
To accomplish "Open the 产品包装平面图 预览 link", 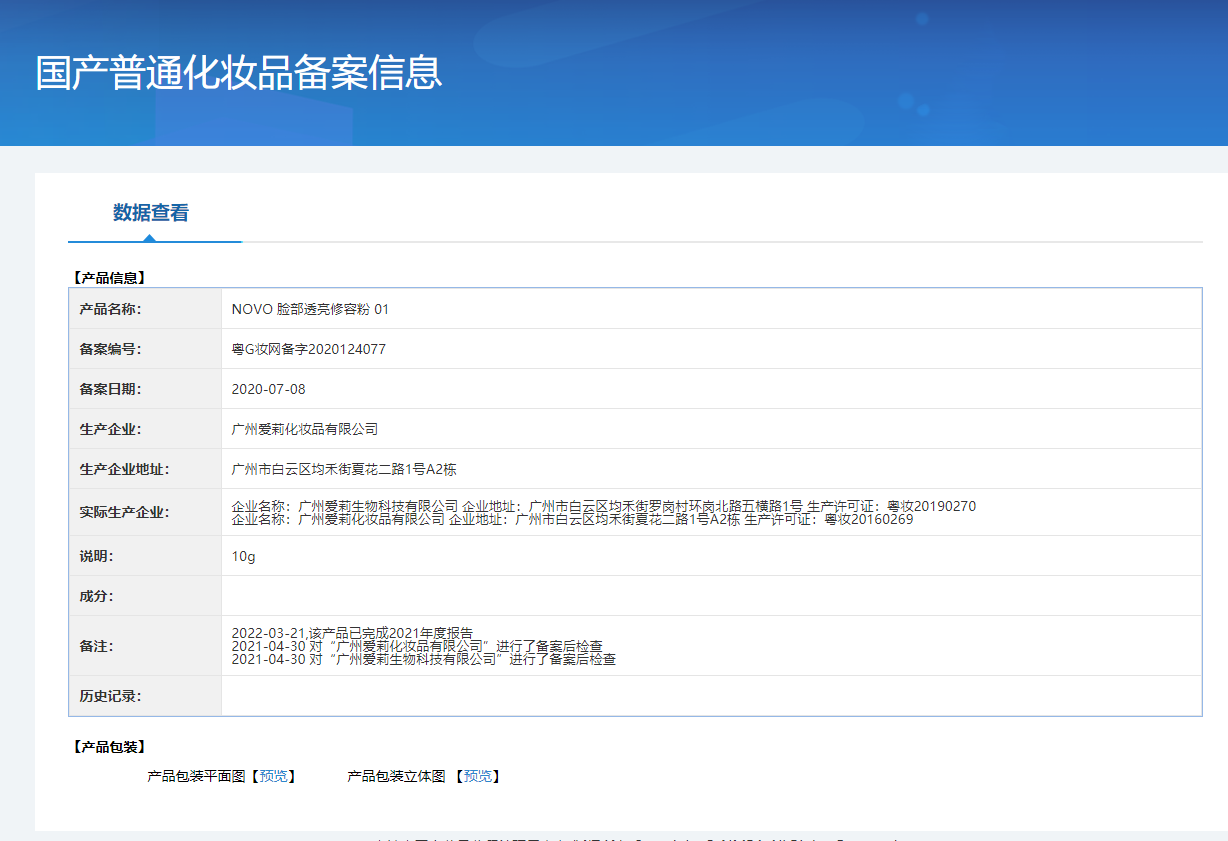I will coord(271,776).
